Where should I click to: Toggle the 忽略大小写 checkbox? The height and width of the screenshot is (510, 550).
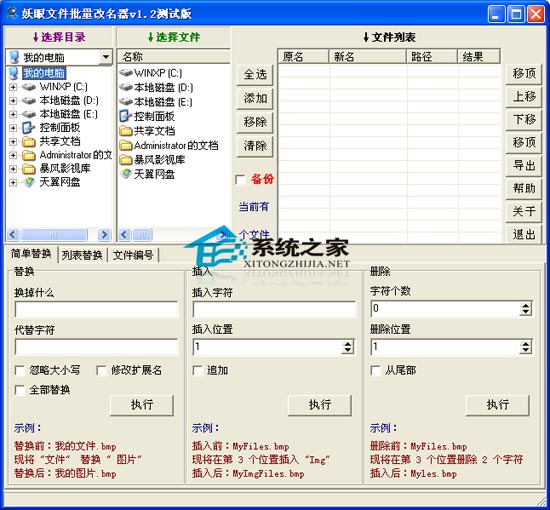20,370
